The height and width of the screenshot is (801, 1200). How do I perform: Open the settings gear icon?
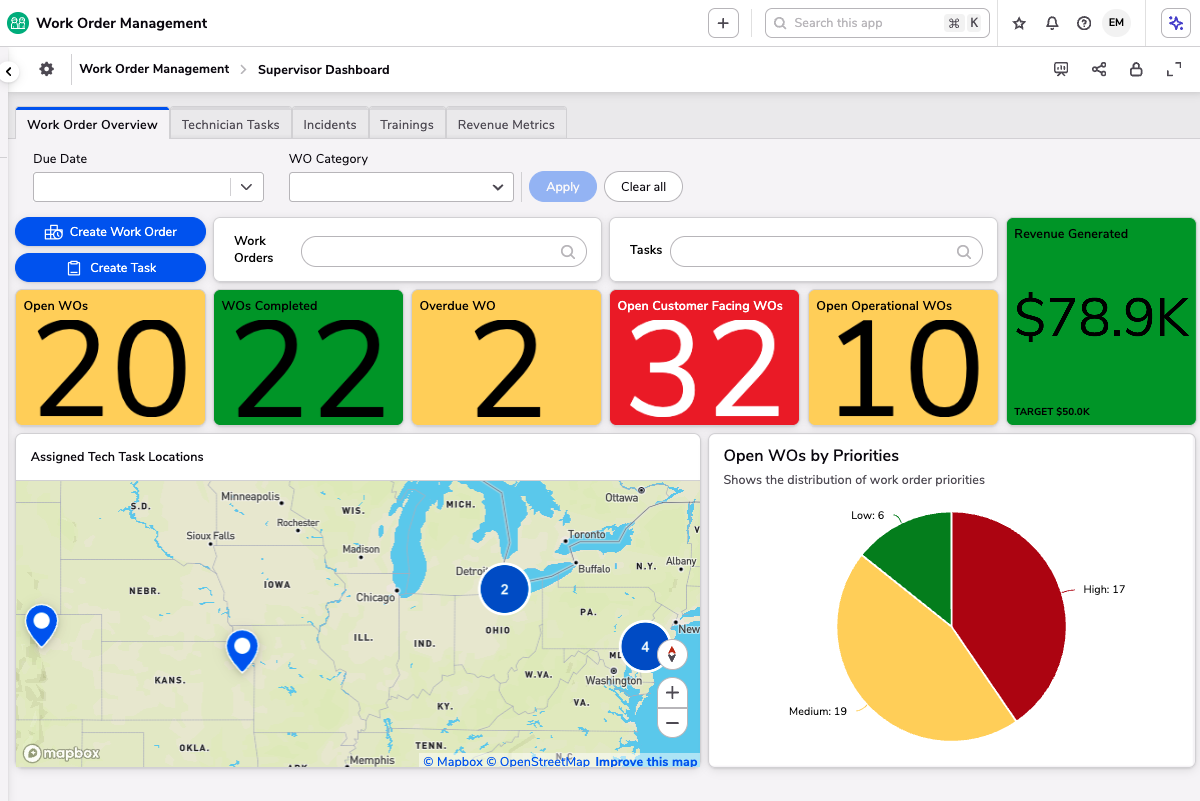[x=46, y=69]
